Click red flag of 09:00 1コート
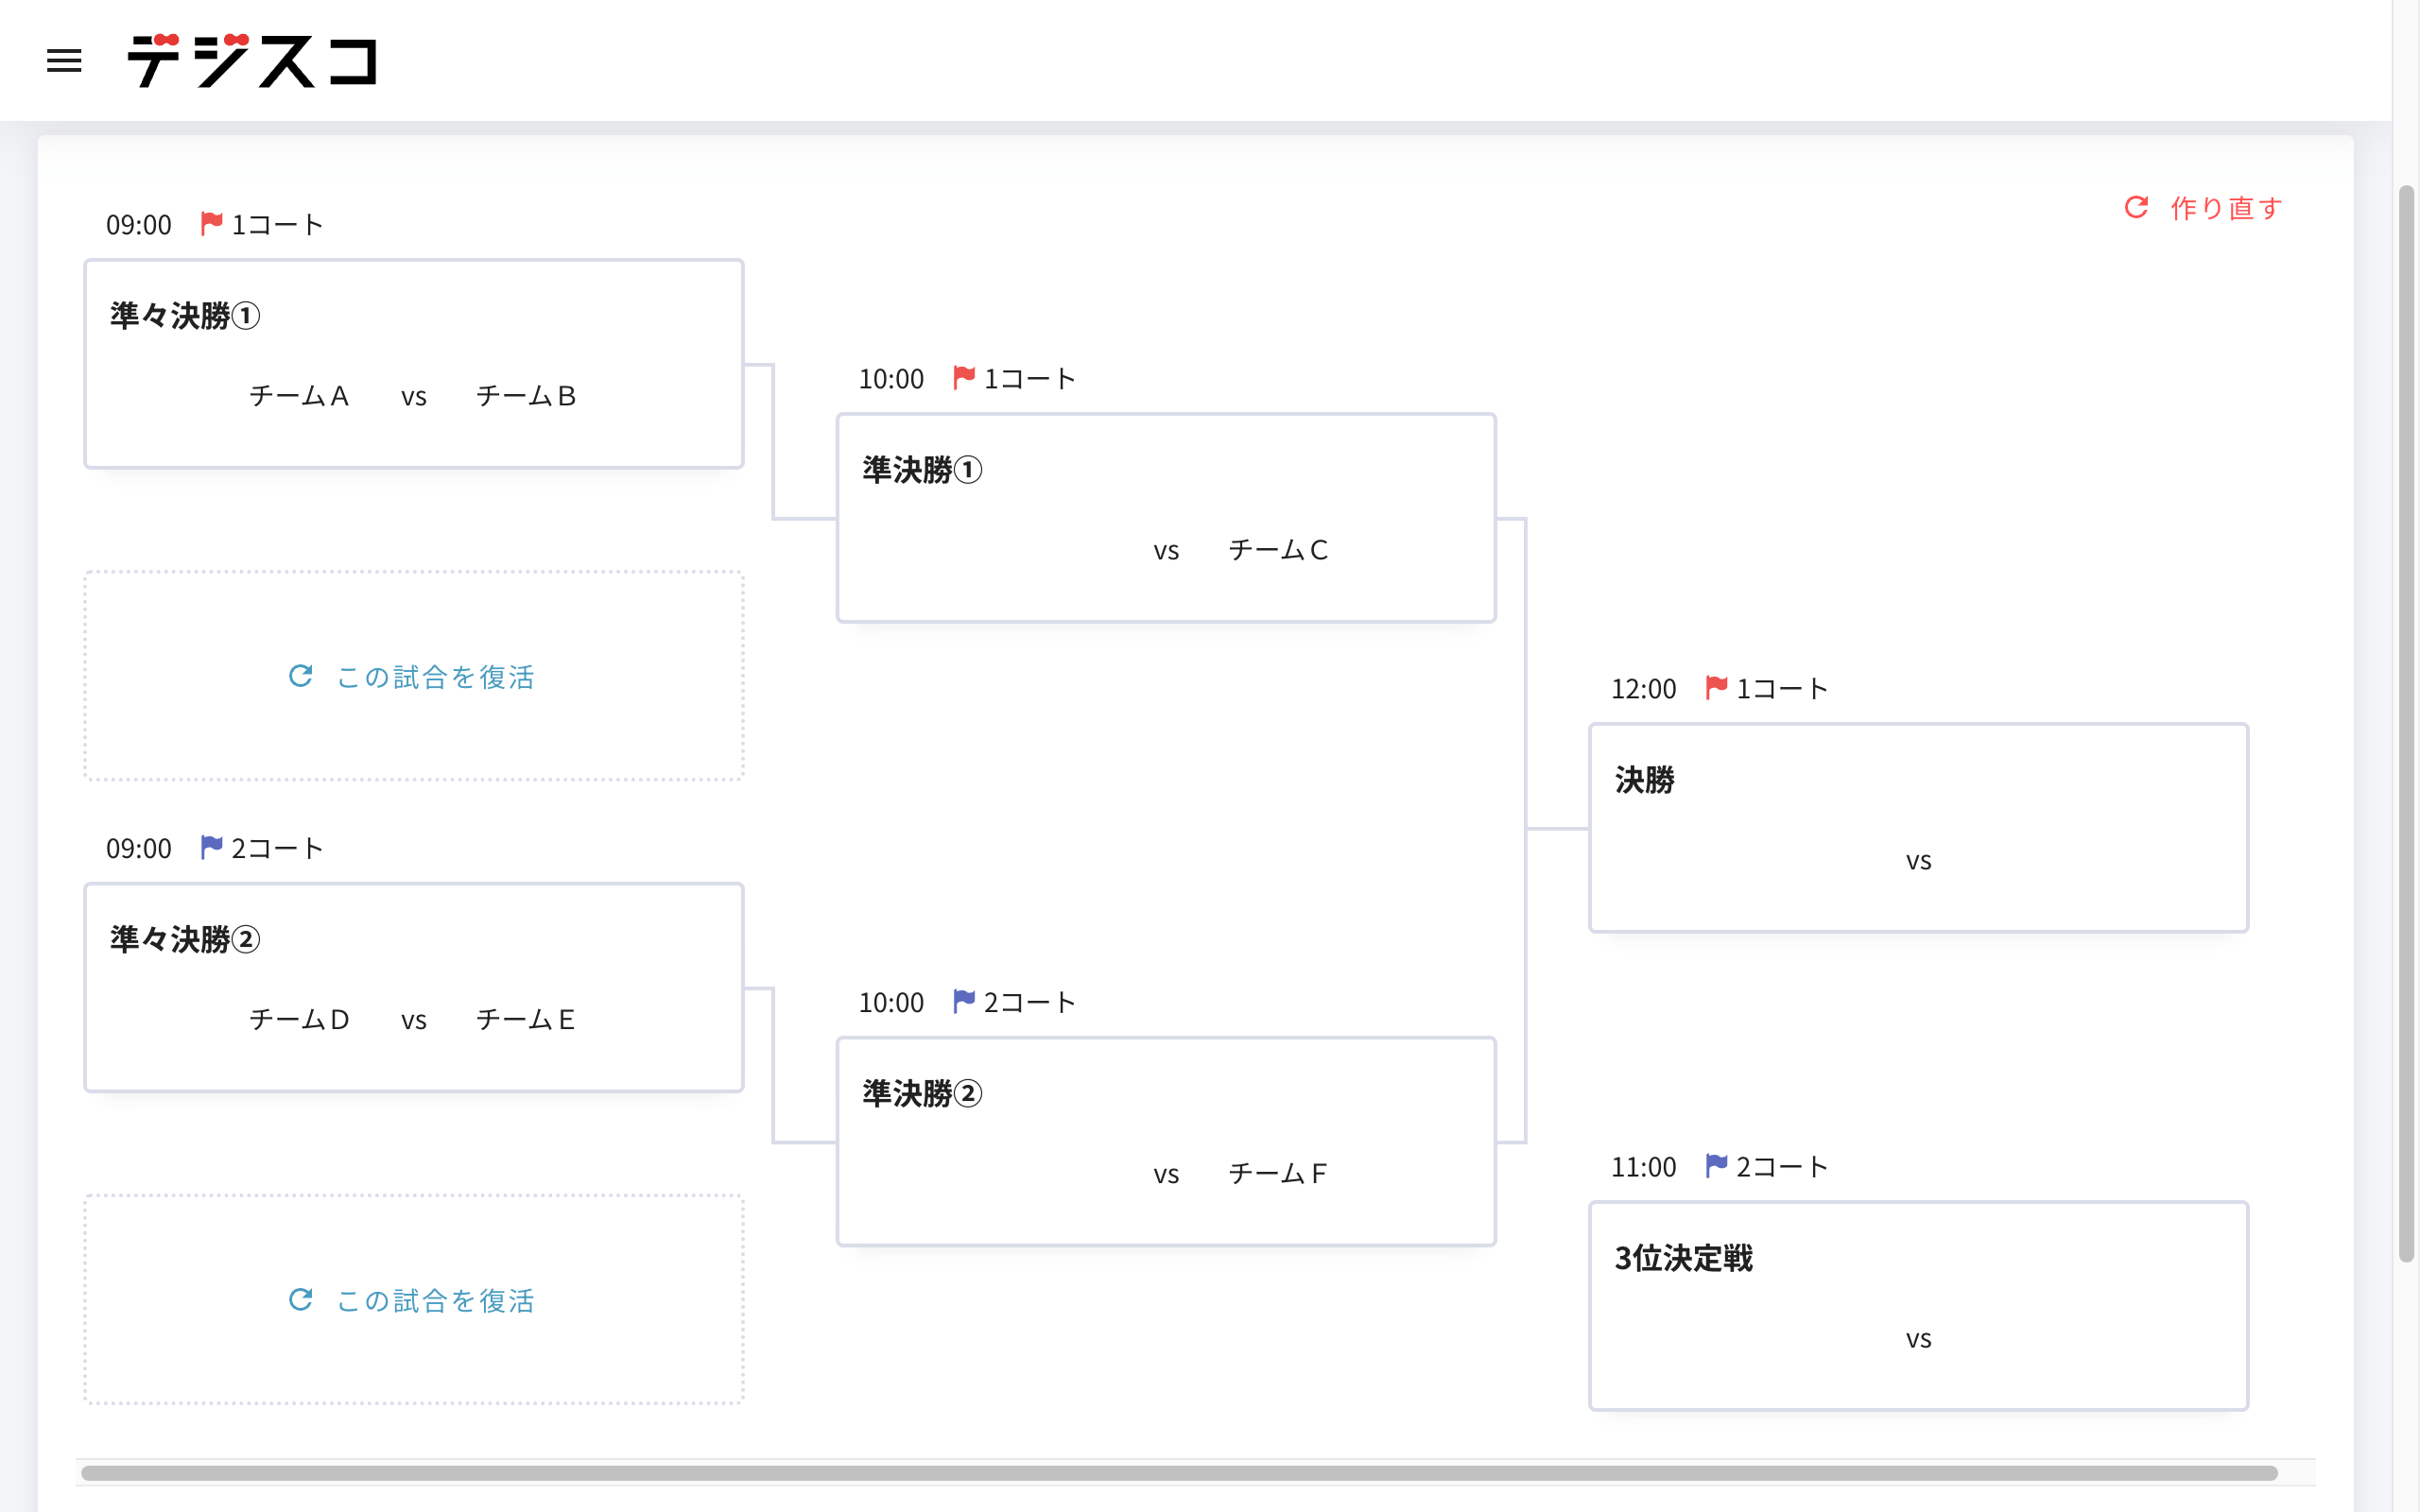The height and width of the screenshot is (1512, 2420). (211, 223)
